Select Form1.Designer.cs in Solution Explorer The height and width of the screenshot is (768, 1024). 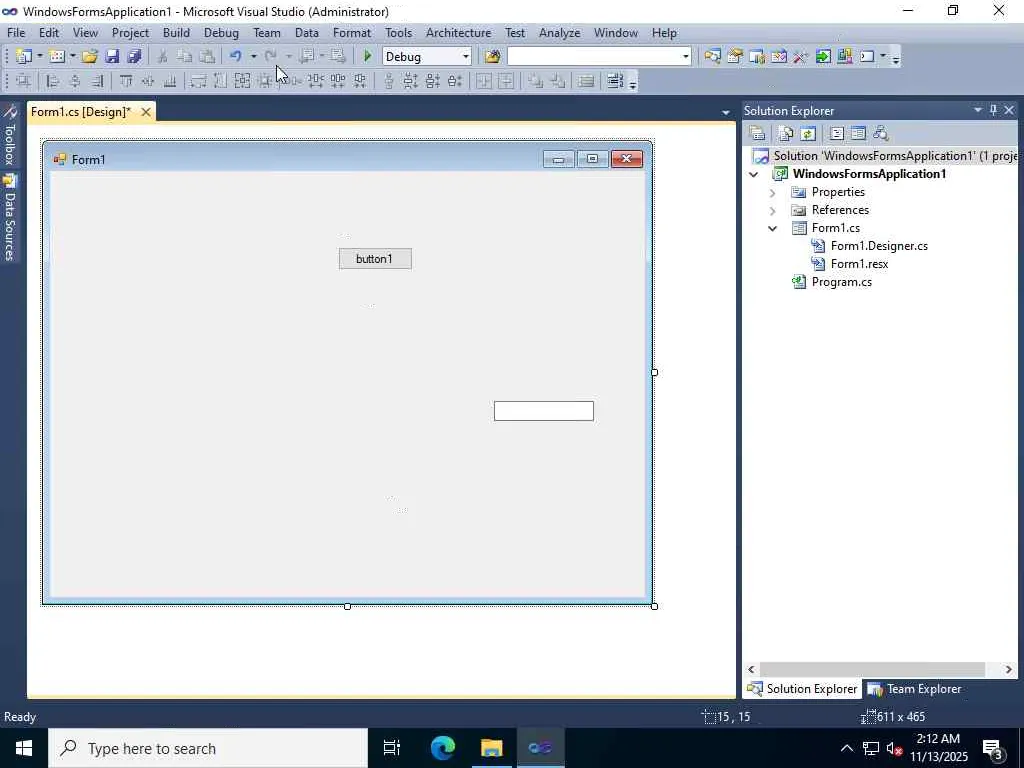(x=879, y=246)
